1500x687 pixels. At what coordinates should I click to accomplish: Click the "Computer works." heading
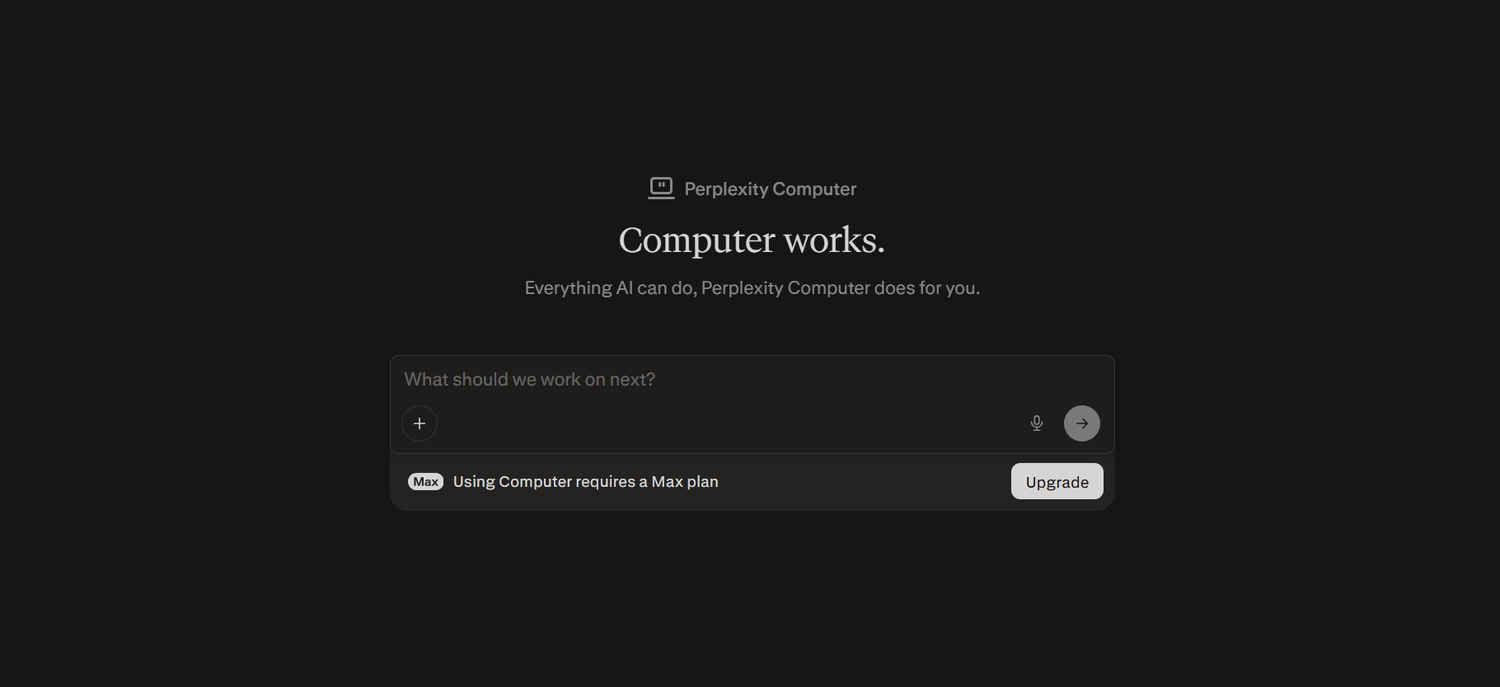pos(752,240)
